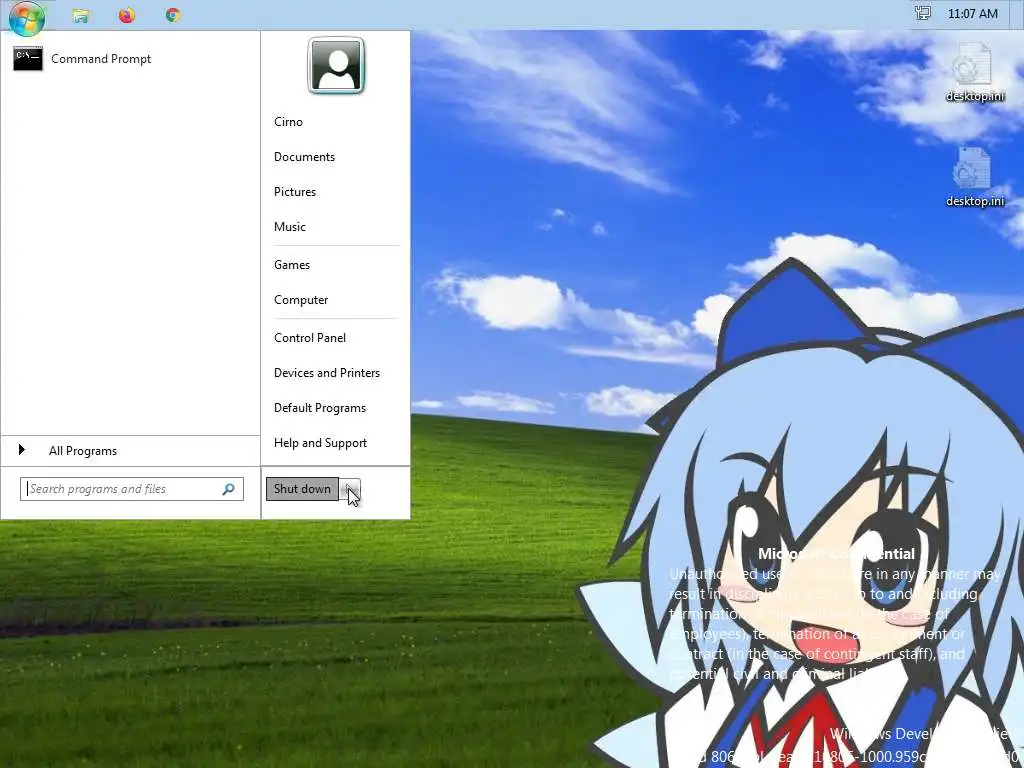
Task: Expand the shut down options arrow
Action: 351,489
